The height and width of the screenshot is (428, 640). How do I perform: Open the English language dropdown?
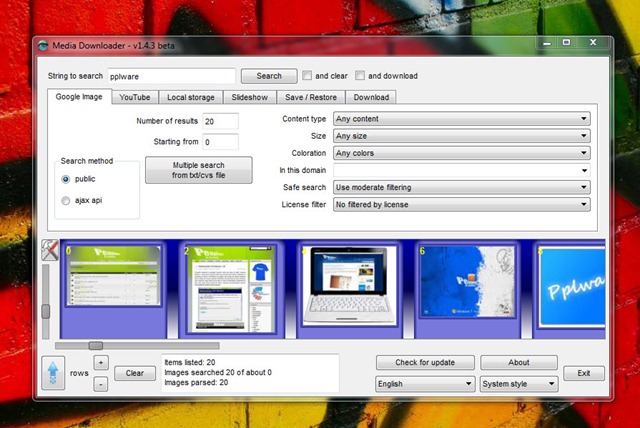coord(425,384)
